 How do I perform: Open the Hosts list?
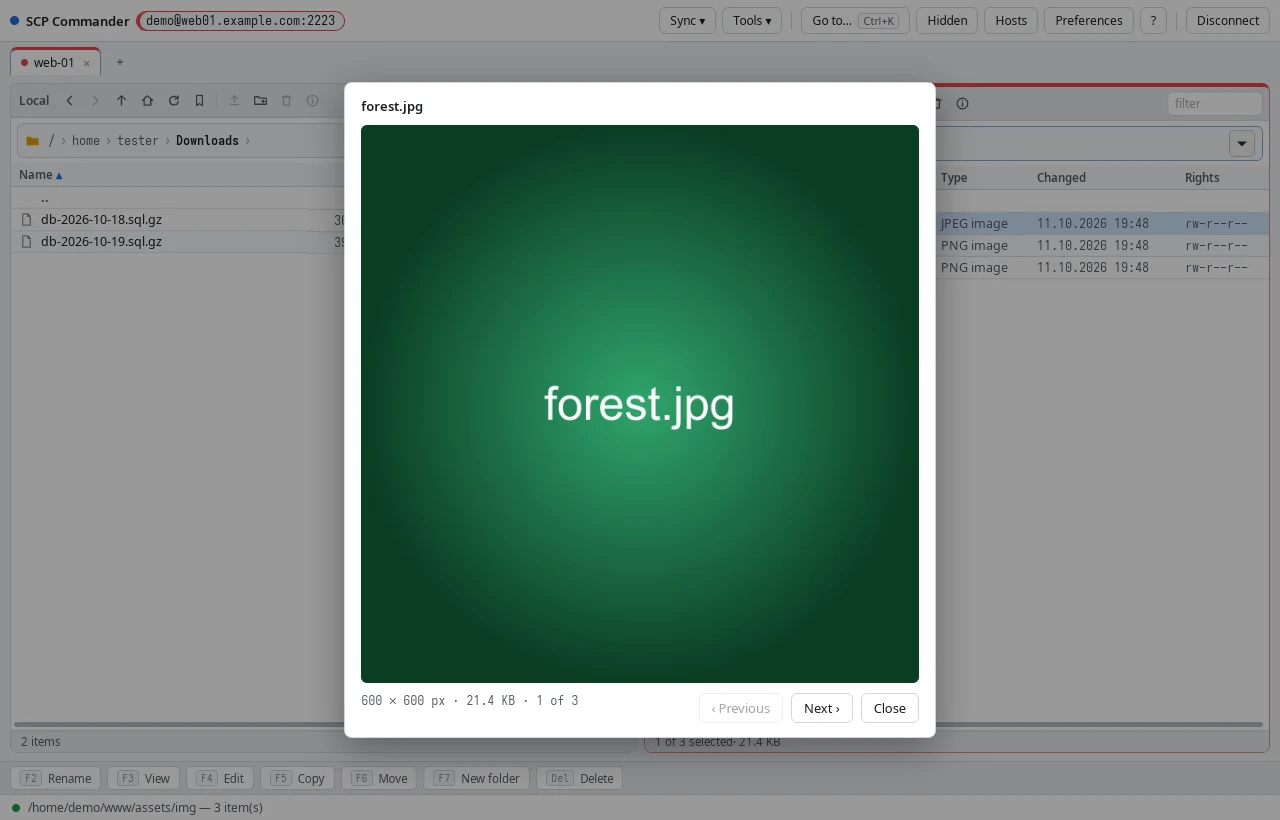1011,21
